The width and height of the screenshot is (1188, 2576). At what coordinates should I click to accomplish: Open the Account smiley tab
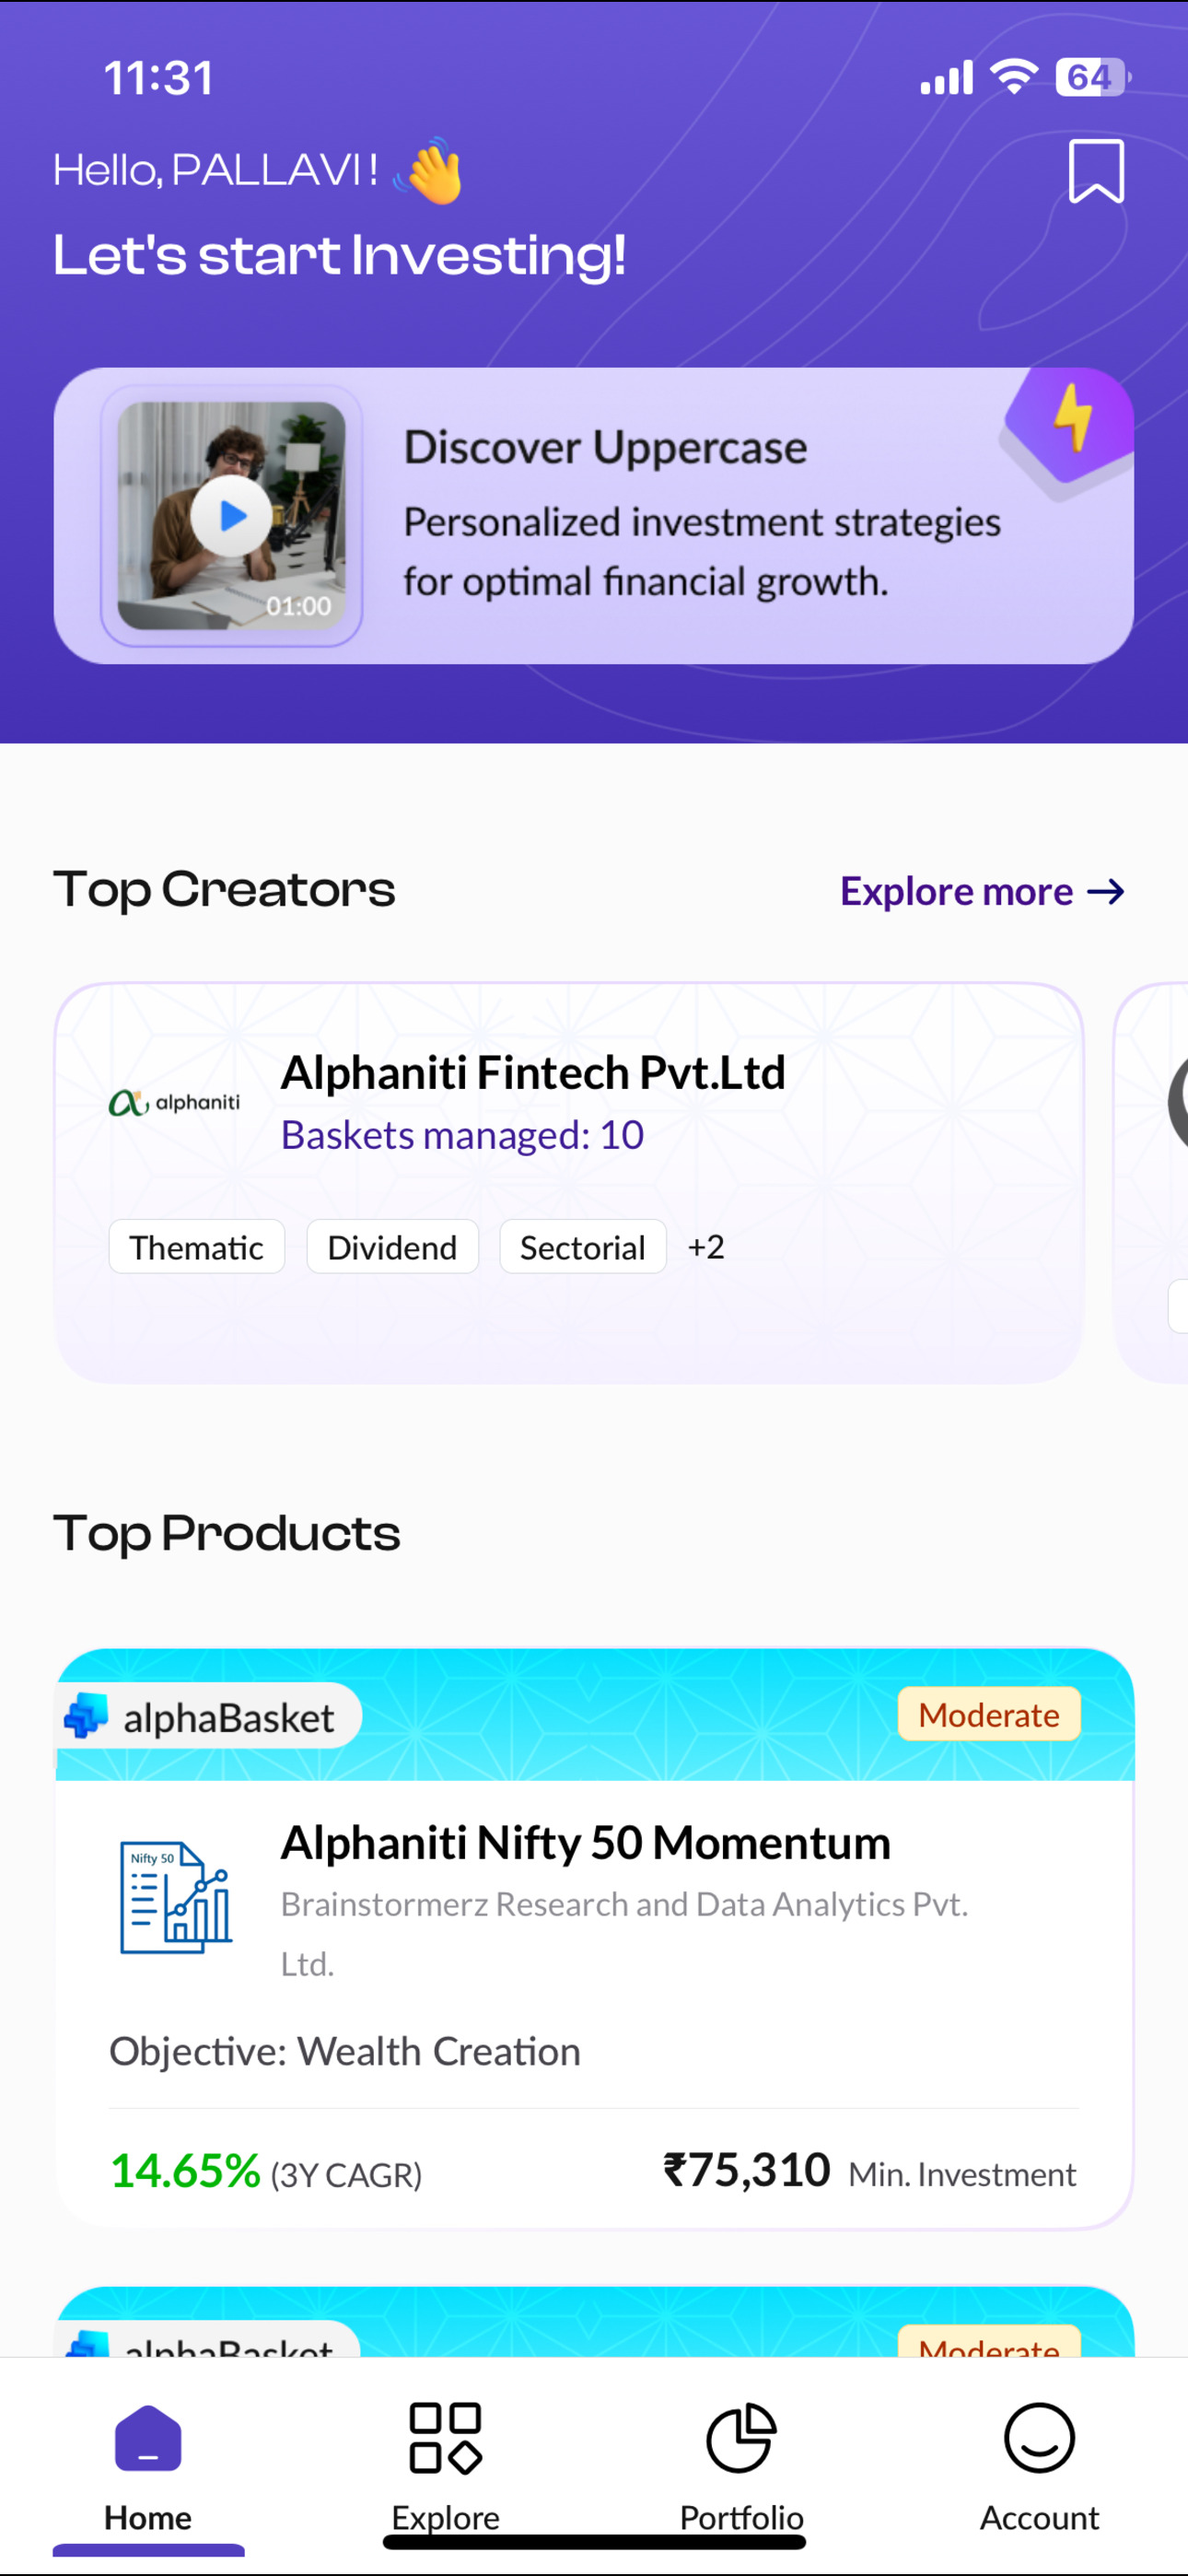tap(1039, 2467)
